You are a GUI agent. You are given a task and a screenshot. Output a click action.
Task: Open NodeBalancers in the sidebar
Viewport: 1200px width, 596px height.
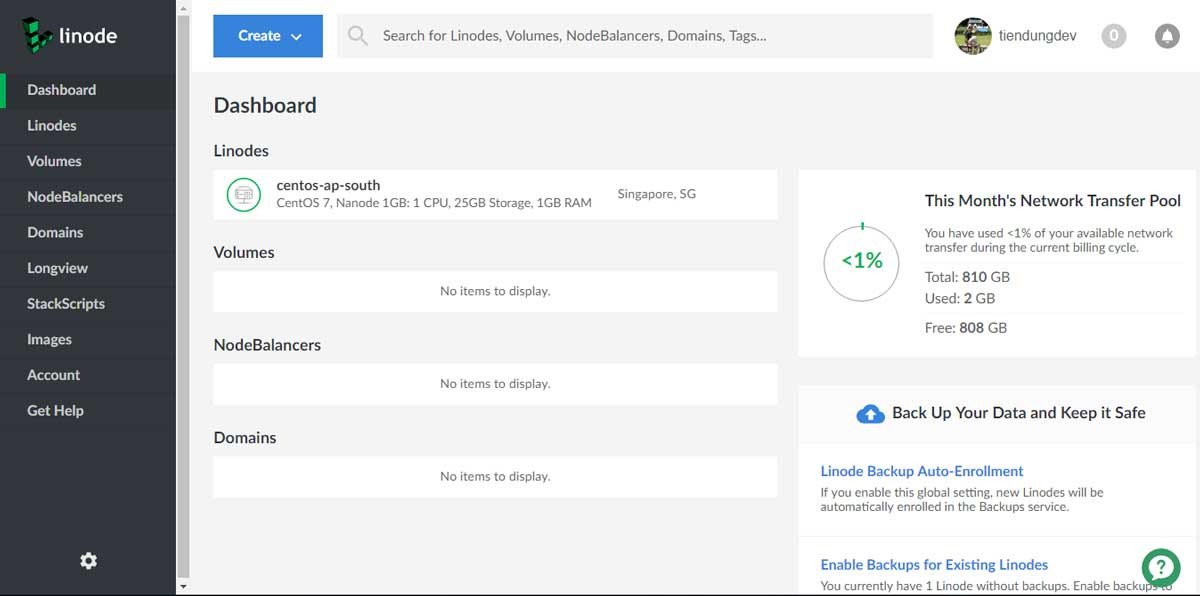(x=88, y=197)
